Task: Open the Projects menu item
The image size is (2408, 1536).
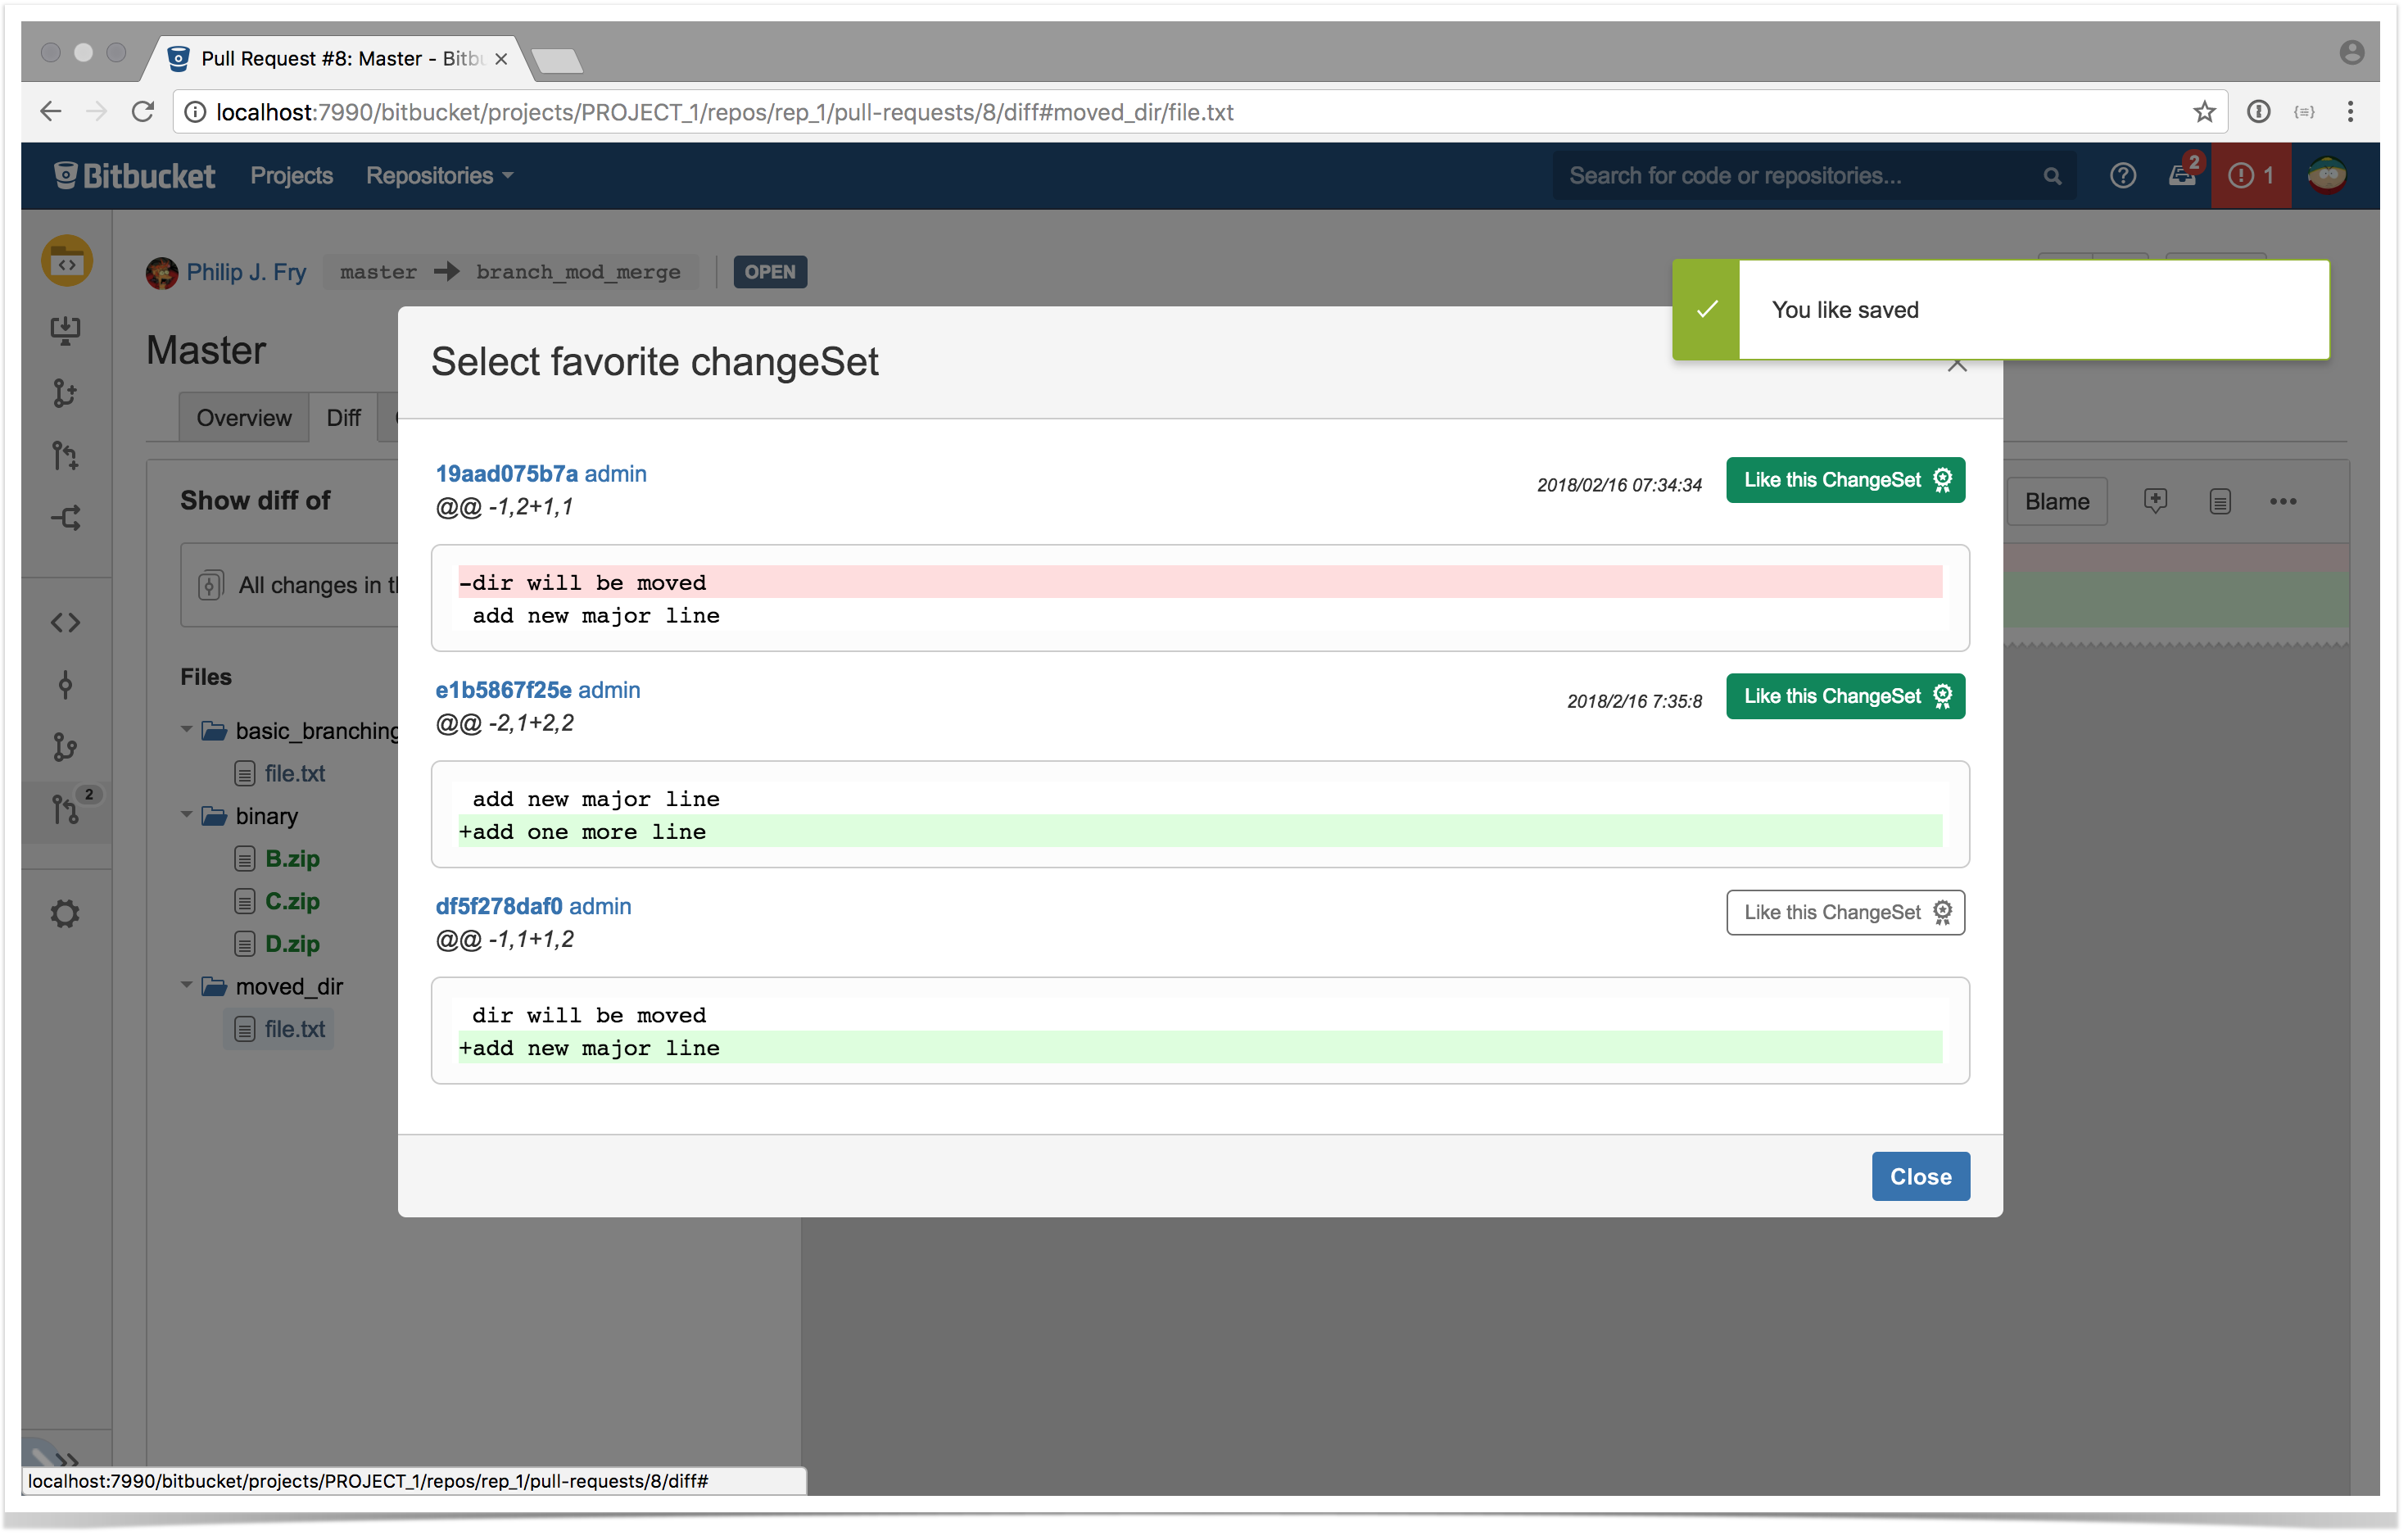Action: pos(291,176)
